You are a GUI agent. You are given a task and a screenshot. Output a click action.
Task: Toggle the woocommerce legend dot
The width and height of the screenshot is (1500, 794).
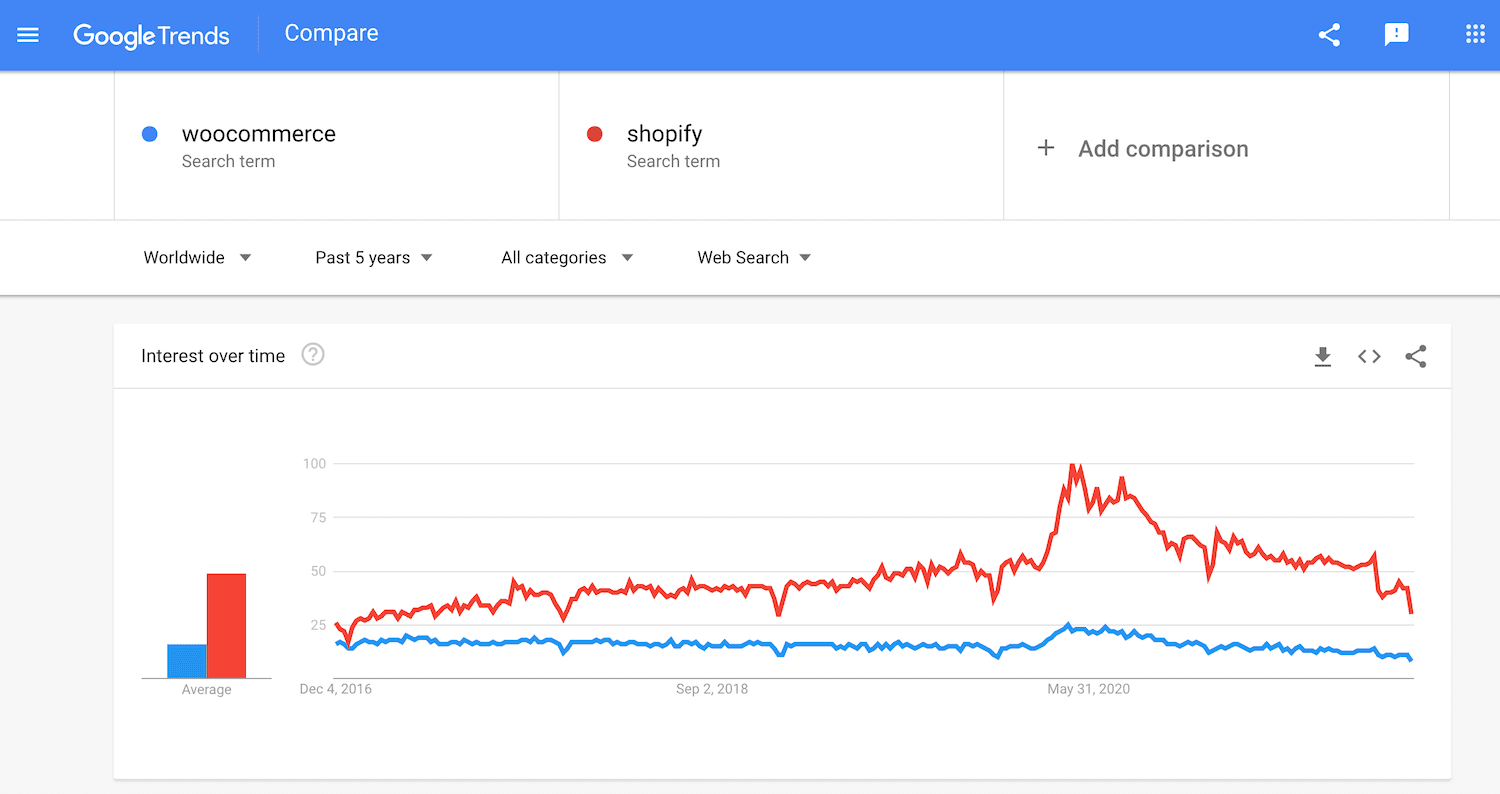[x=150, y=133]
